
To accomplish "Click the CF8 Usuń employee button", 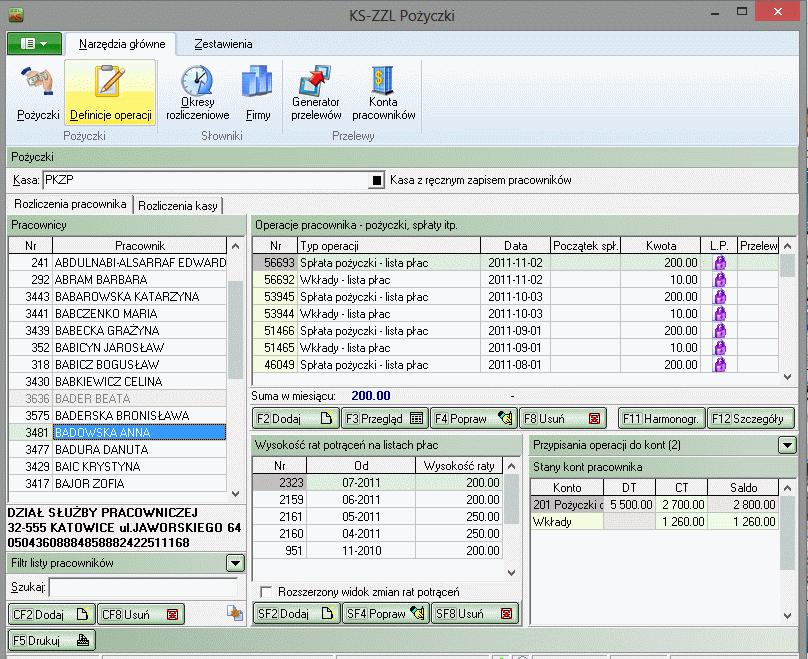I will pyautogui.click(x=141, y=614).
